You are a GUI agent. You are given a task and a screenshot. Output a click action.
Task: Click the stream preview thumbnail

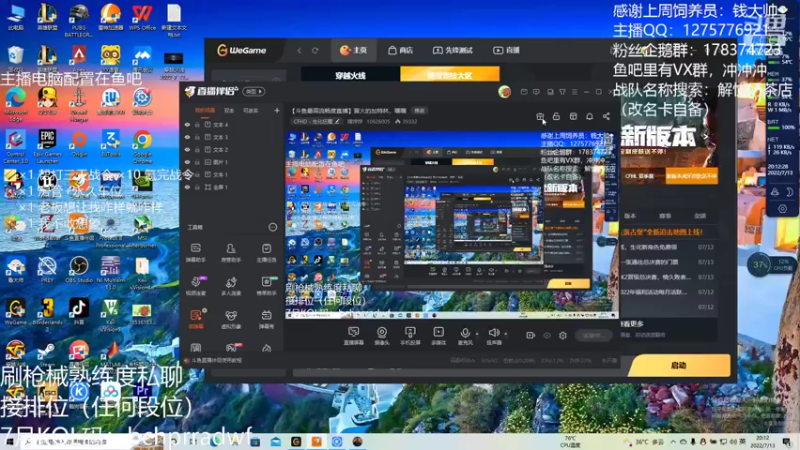[452, 225]
